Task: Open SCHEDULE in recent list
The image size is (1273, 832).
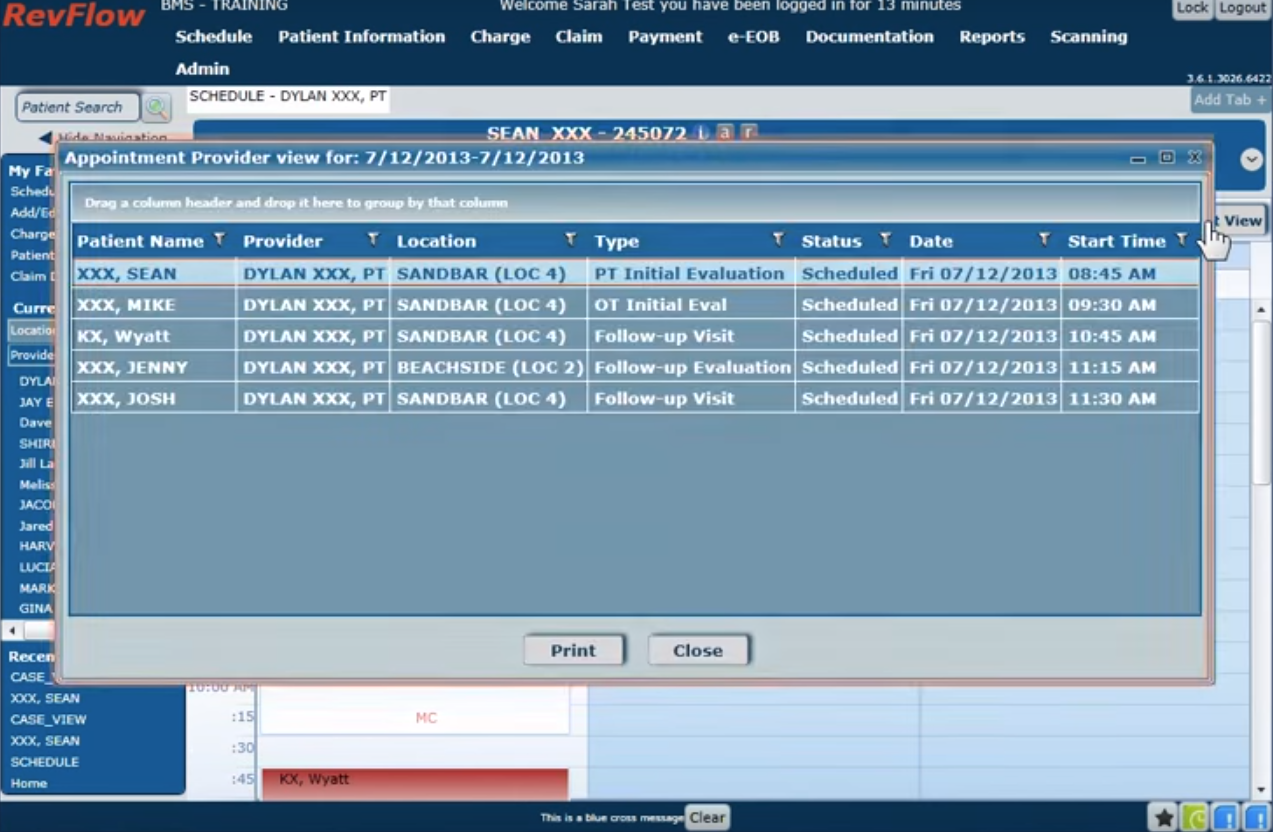Action: click(44, 761)
